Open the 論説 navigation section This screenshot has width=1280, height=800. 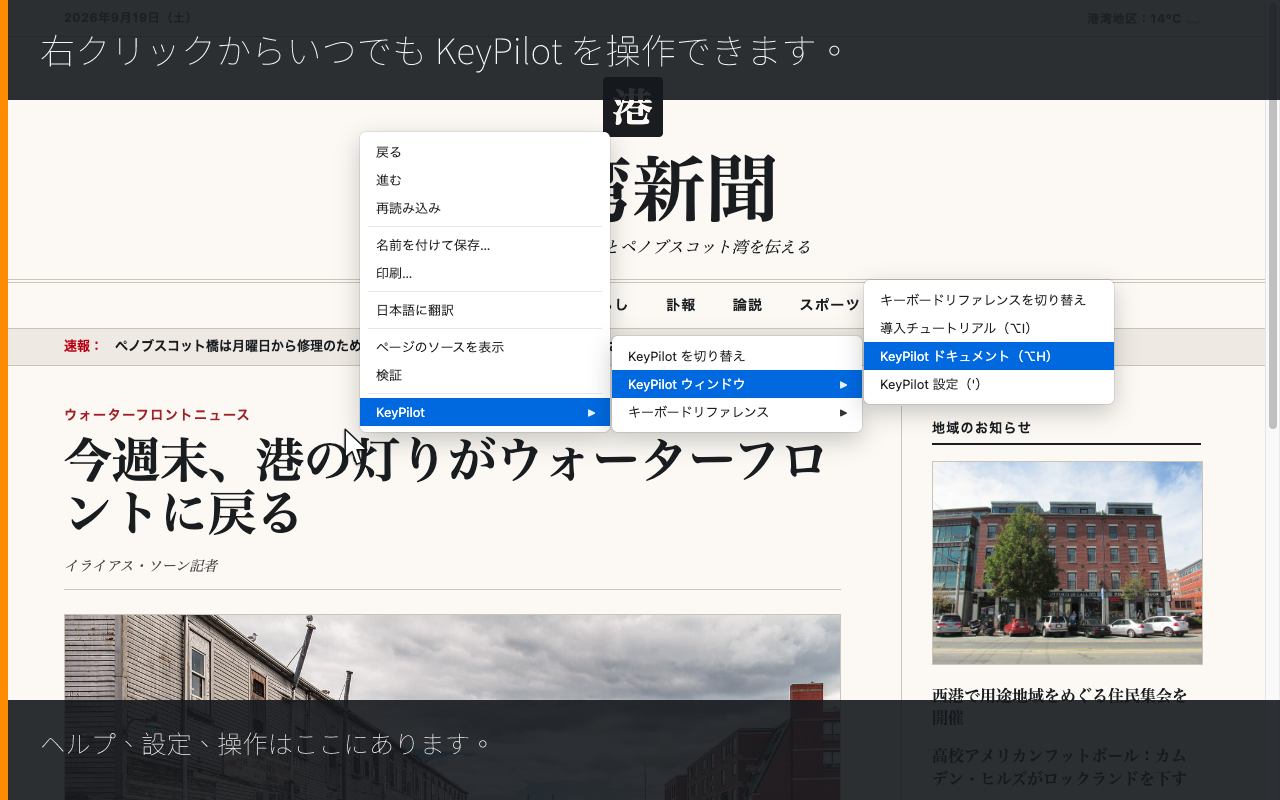747,305
